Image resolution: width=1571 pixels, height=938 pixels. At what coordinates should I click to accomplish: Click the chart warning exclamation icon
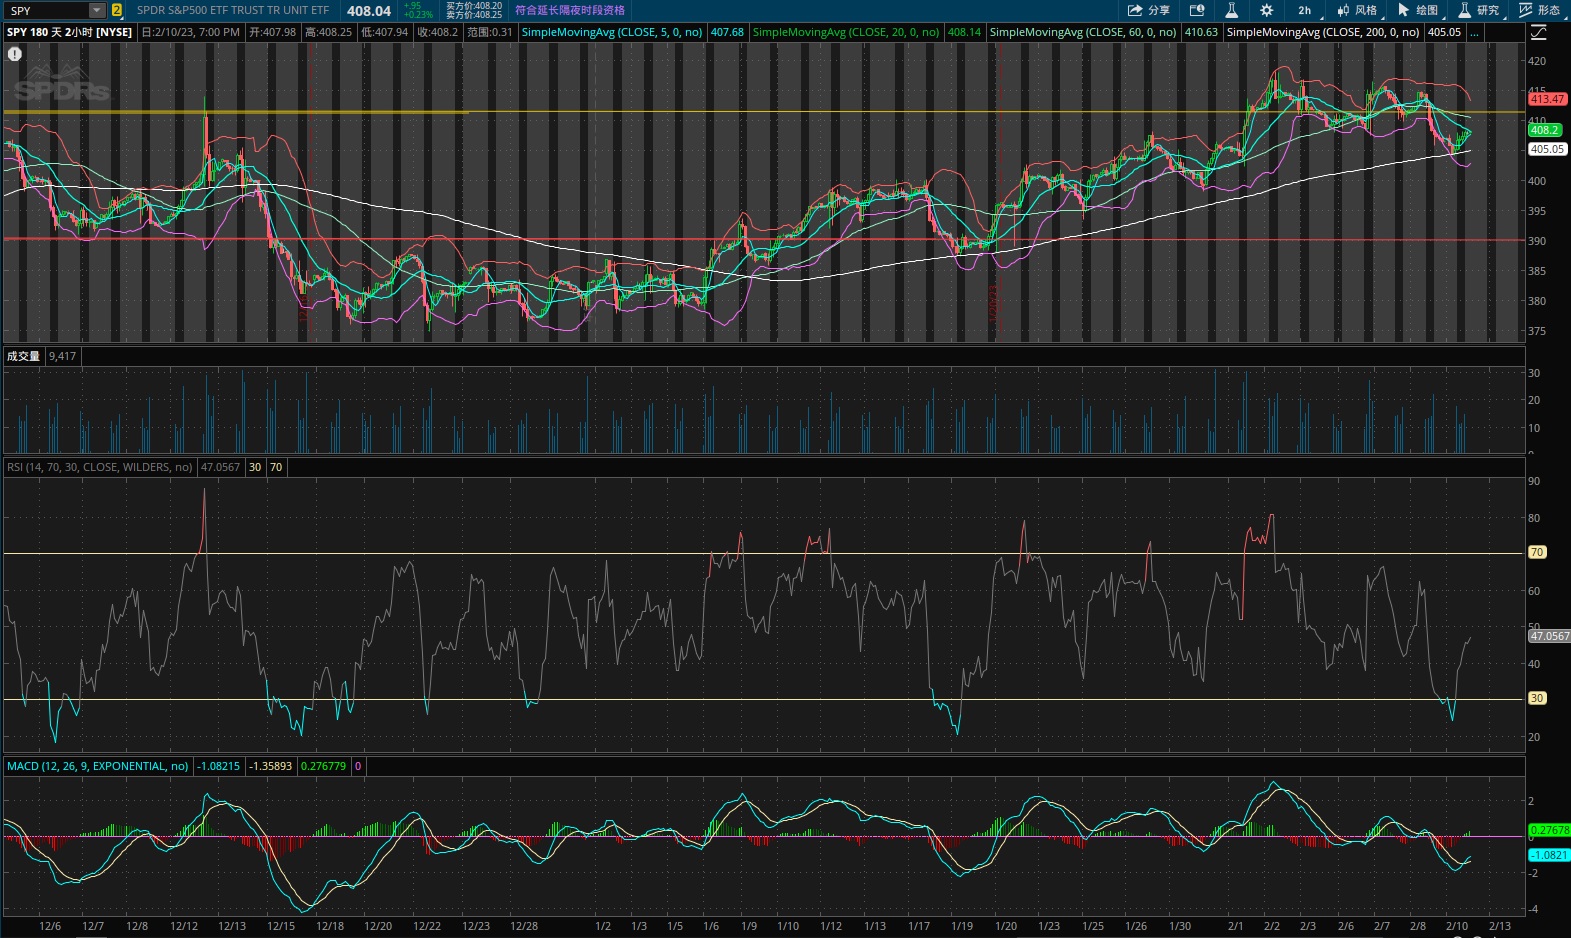click(x=15, y=54)
